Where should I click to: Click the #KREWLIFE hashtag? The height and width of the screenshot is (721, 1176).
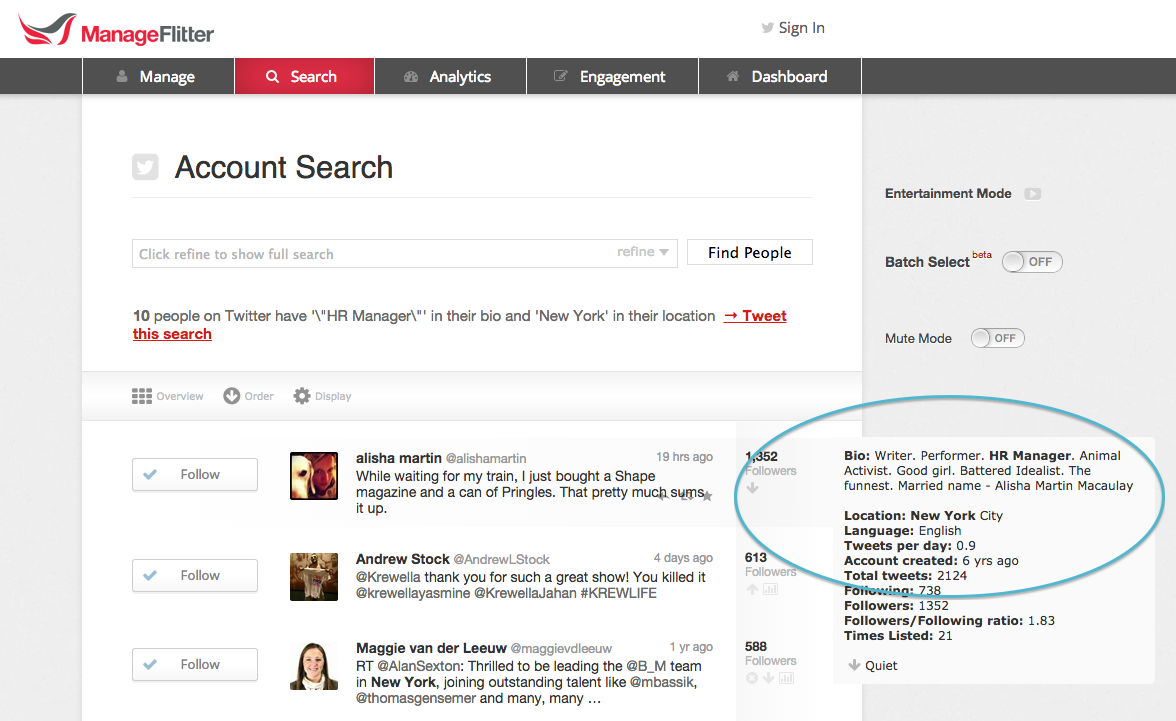coord(619,593)
